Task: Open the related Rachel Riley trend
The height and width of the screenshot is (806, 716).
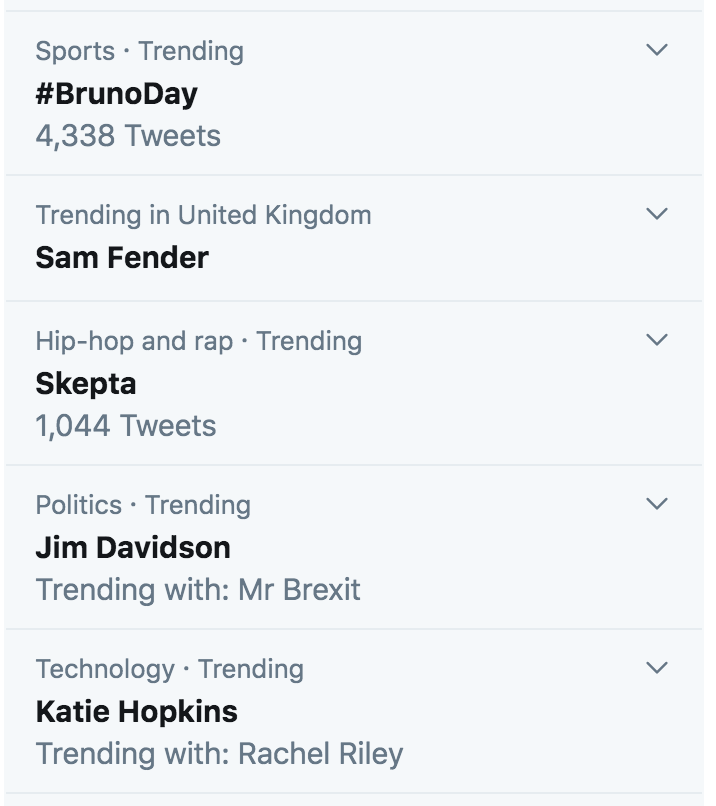Action: pos(320,753)
